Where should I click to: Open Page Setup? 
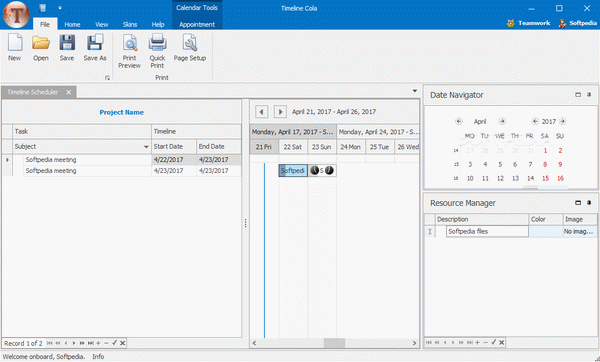tap(190, 47)
